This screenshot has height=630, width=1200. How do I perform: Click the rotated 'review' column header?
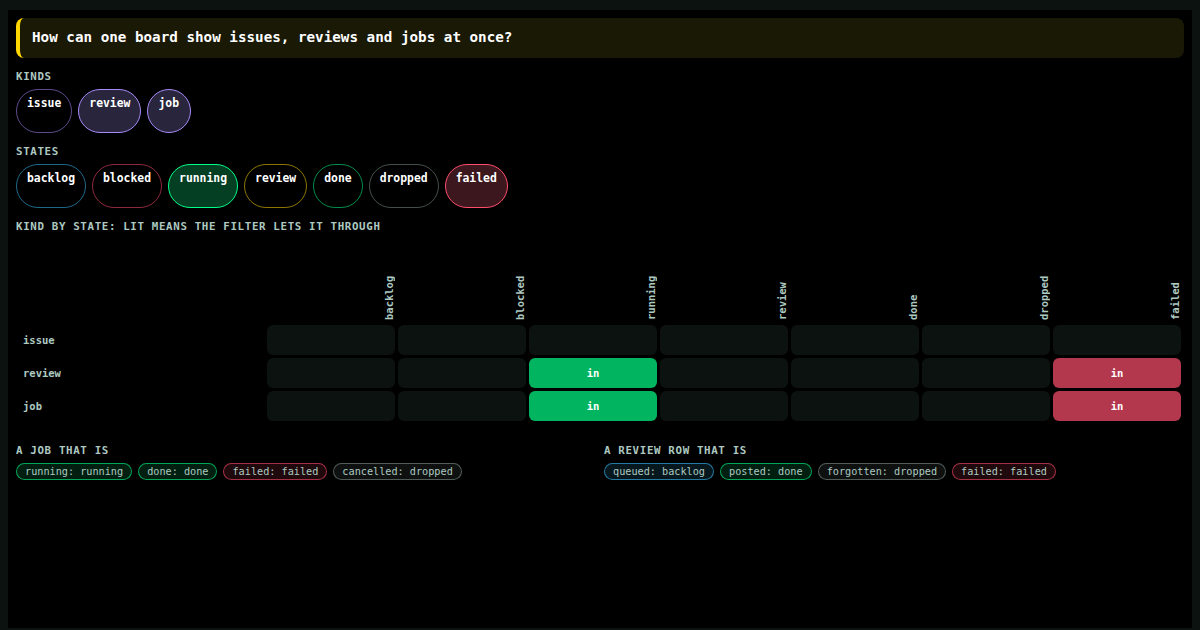[x=783, y=301]
